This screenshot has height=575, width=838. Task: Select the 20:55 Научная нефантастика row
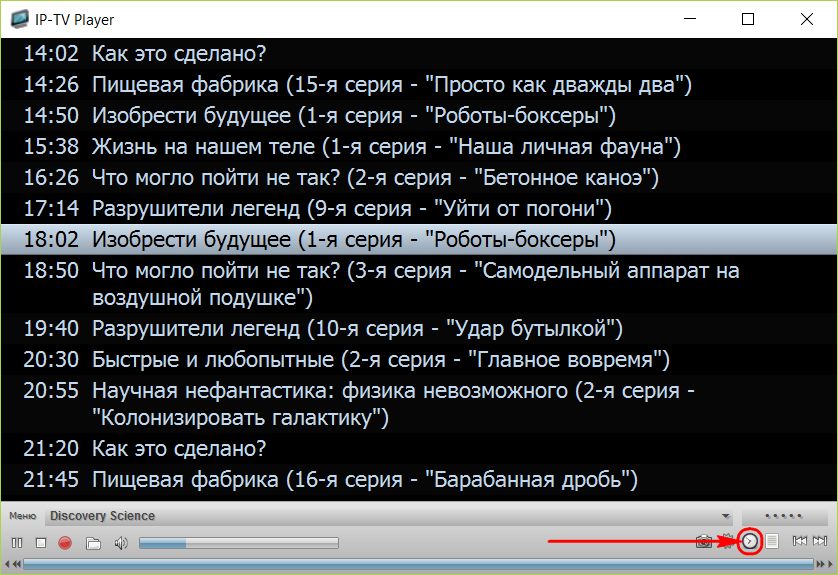419,404
